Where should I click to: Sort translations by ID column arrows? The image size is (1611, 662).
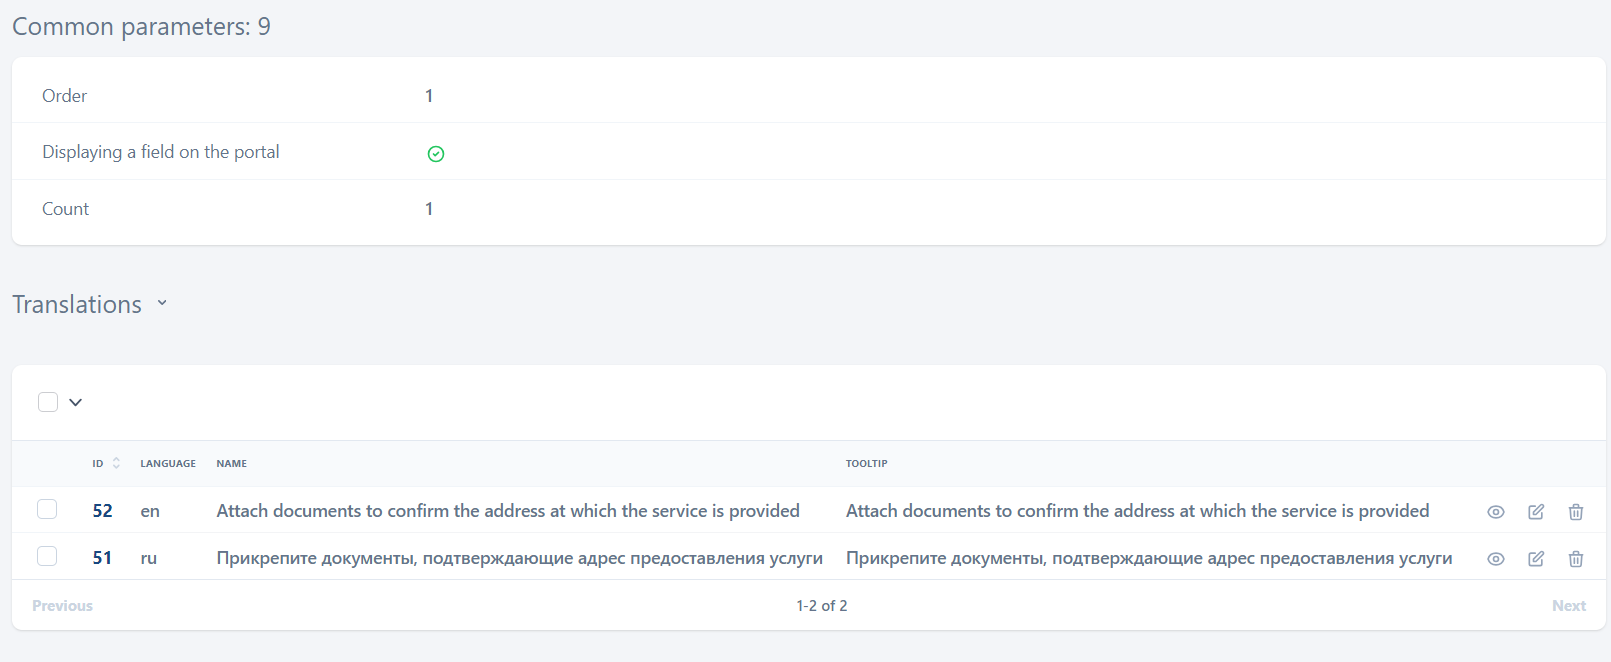tap(116, 463)
